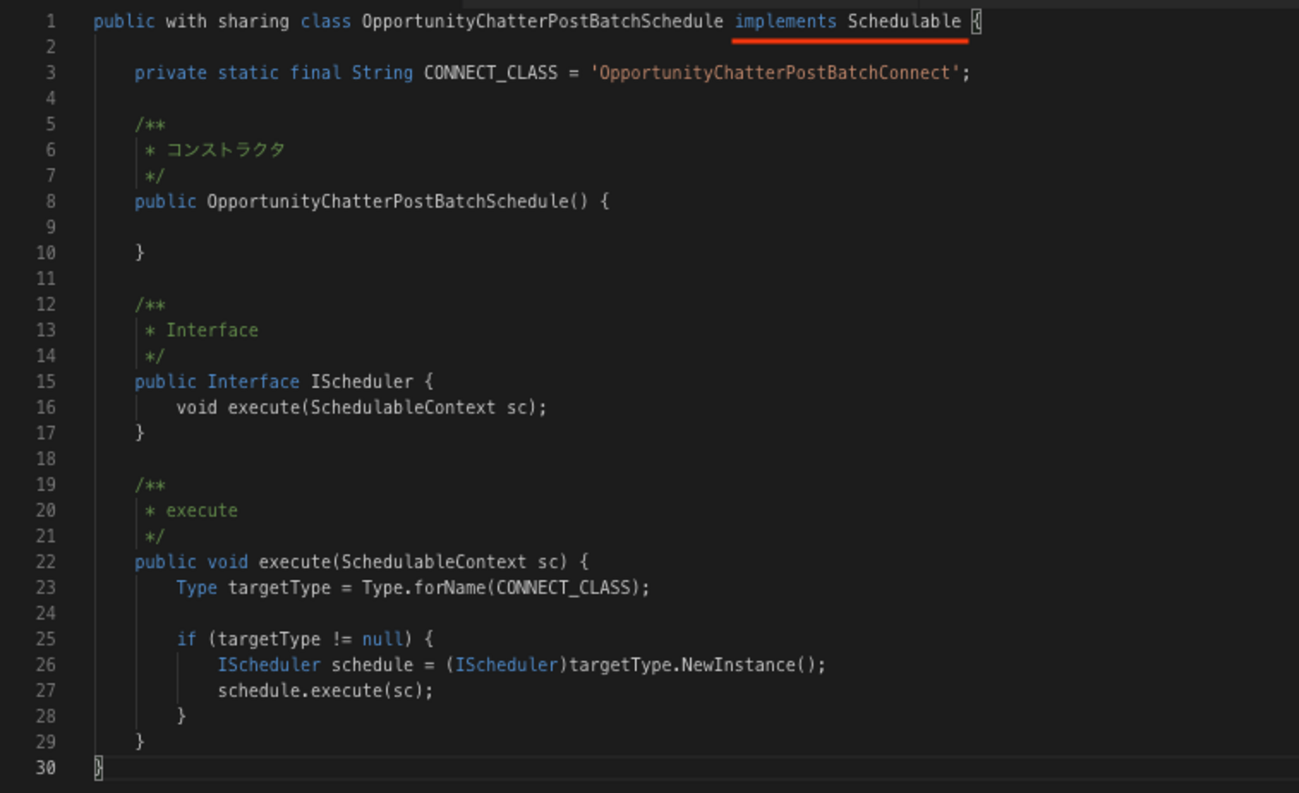Click the 'with sharing' keywords on line 1
This screenshot has height=793, width=1299.
click(x=227, y=21)
